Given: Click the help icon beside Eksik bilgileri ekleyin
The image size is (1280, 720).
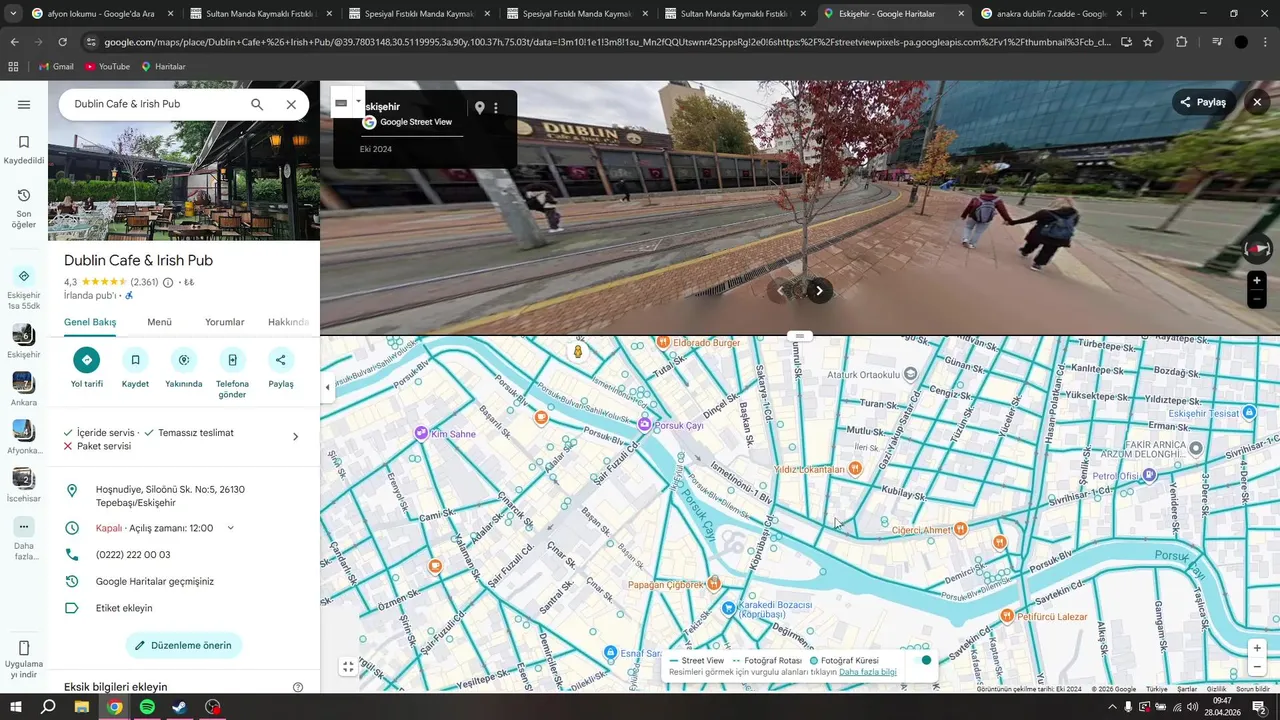Looking at the screenshot, I should pos(297,687).
